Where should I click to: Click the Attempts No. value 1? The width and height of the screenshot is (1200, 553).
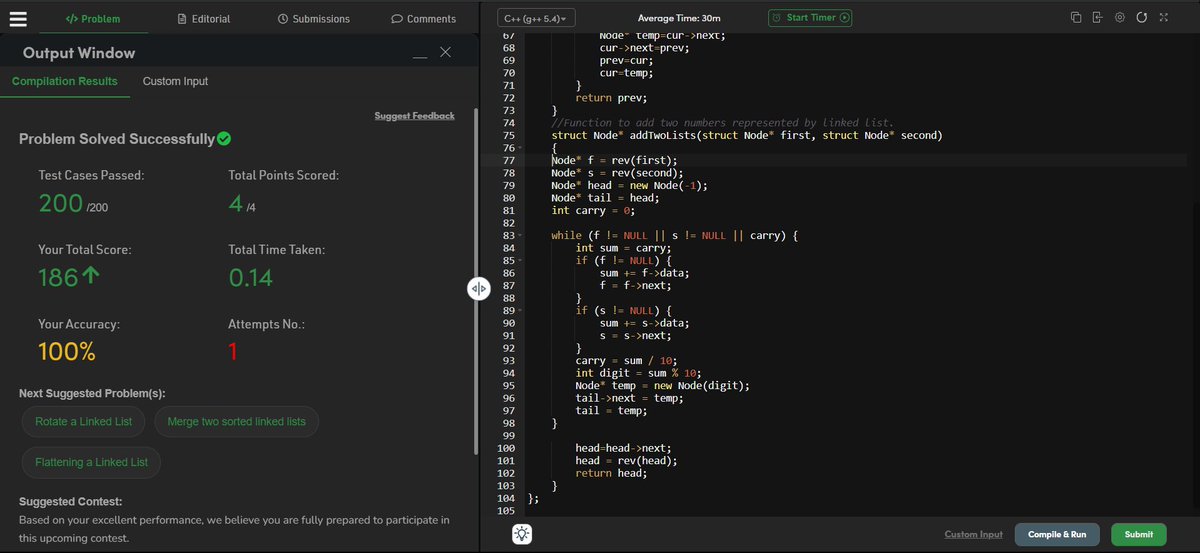[x=233, y=351]
